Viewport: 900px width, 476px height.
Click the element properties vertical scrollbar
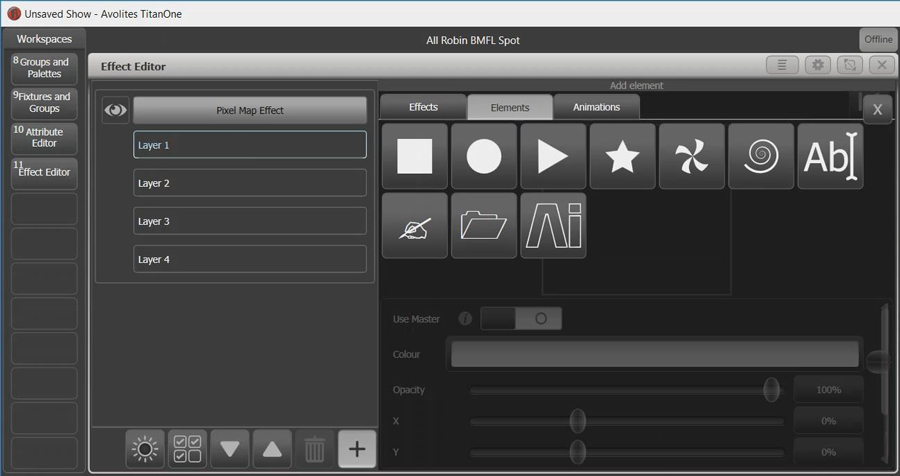click(x=886, y=382)
